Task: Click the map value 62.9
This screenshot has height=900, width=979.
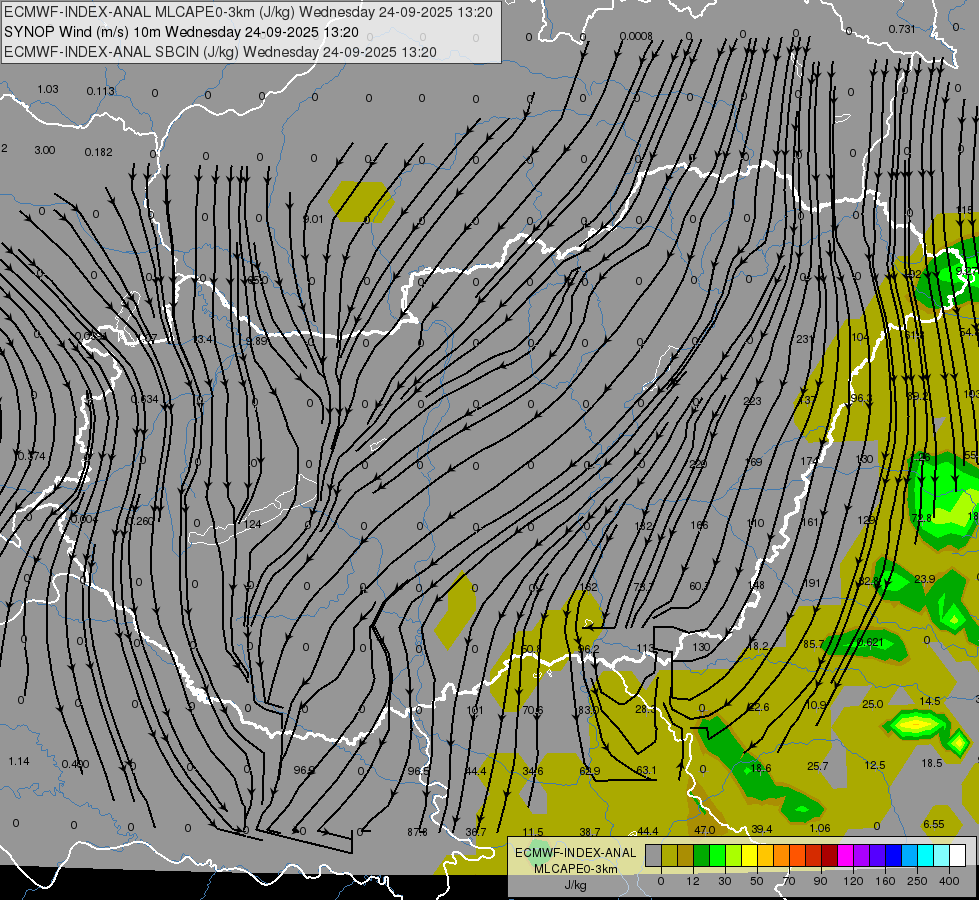Action: point(589,771)
